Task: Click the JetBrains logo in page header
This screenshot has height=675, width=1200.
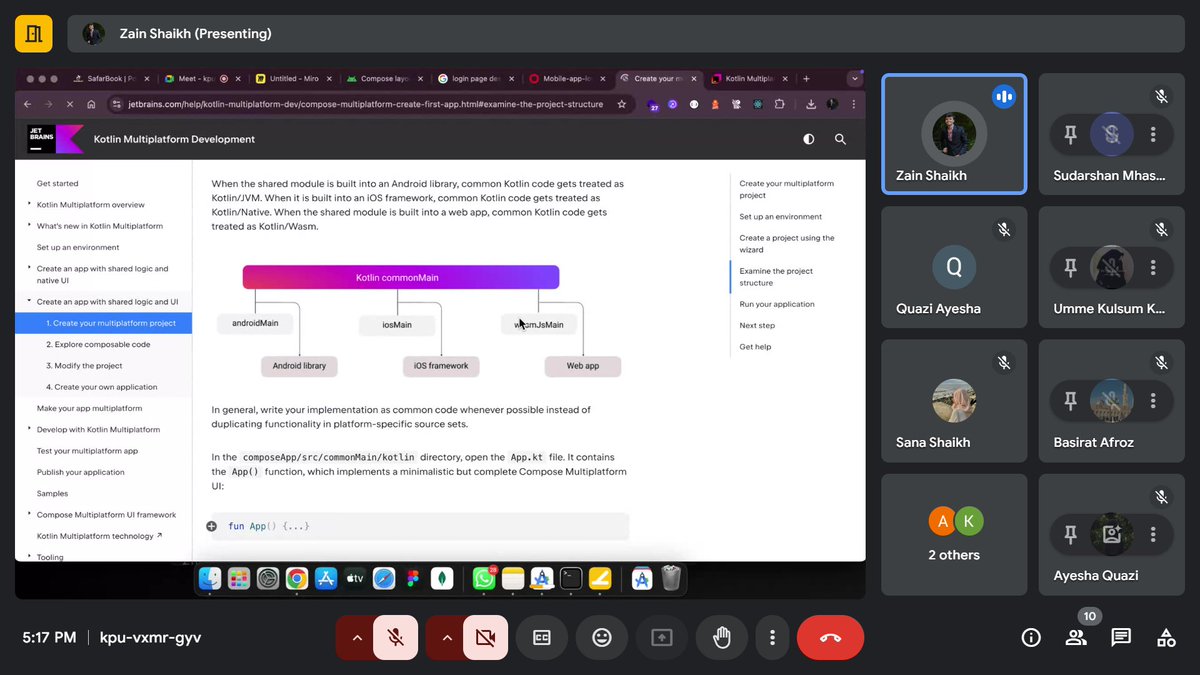Action: pos(55,139)
